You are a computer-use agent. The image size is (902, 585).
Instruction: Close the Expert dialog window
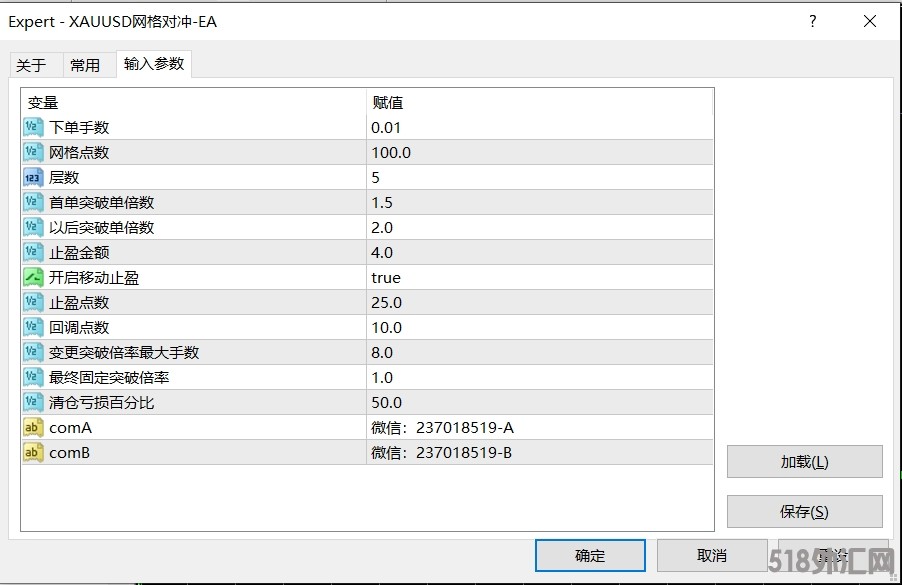pos(870,21)
